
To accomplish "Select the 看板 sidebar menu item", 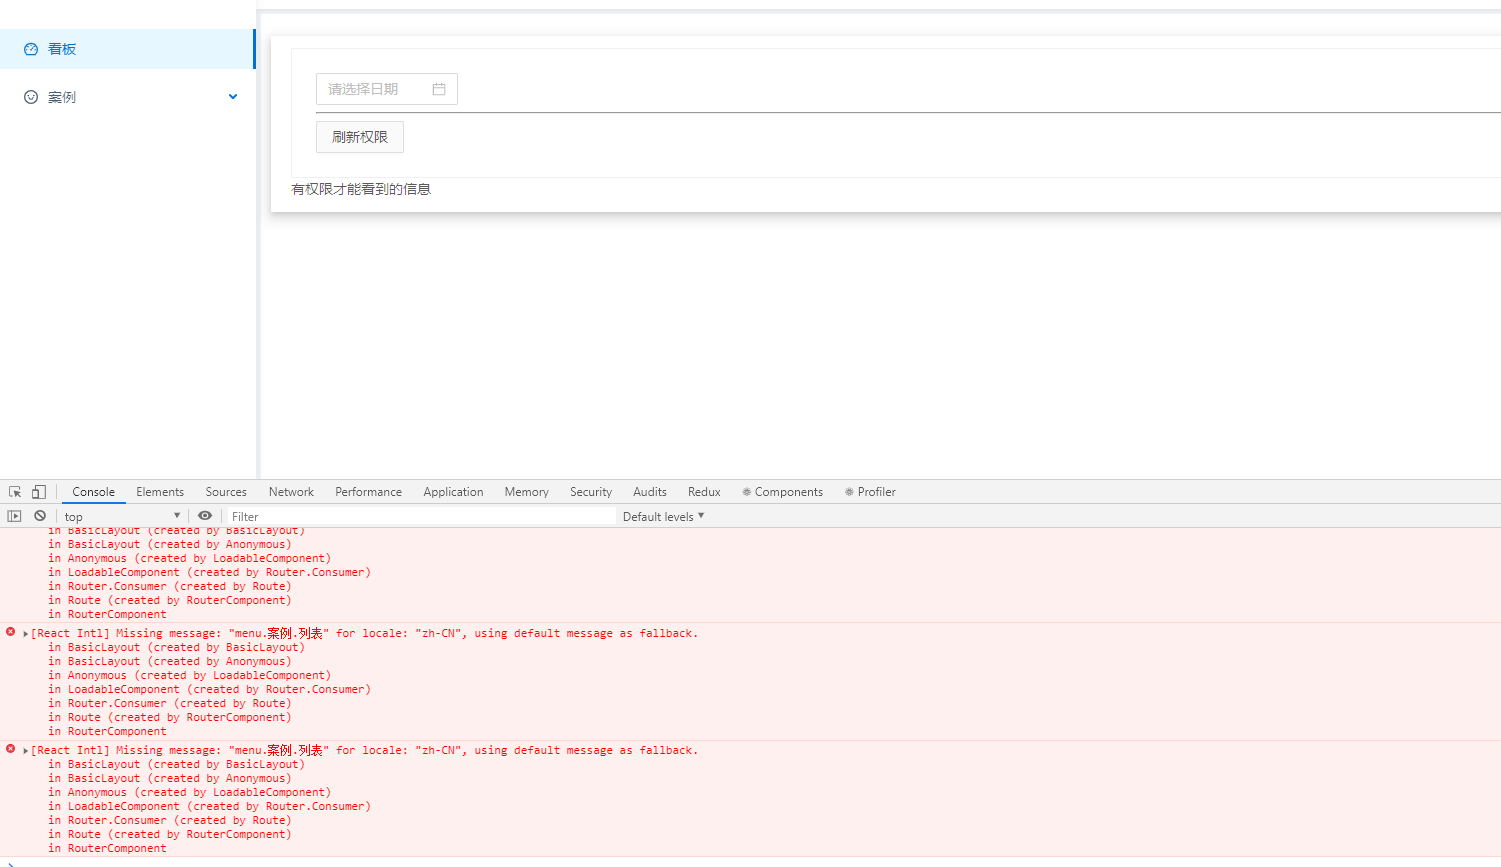I will coord(128,49).
